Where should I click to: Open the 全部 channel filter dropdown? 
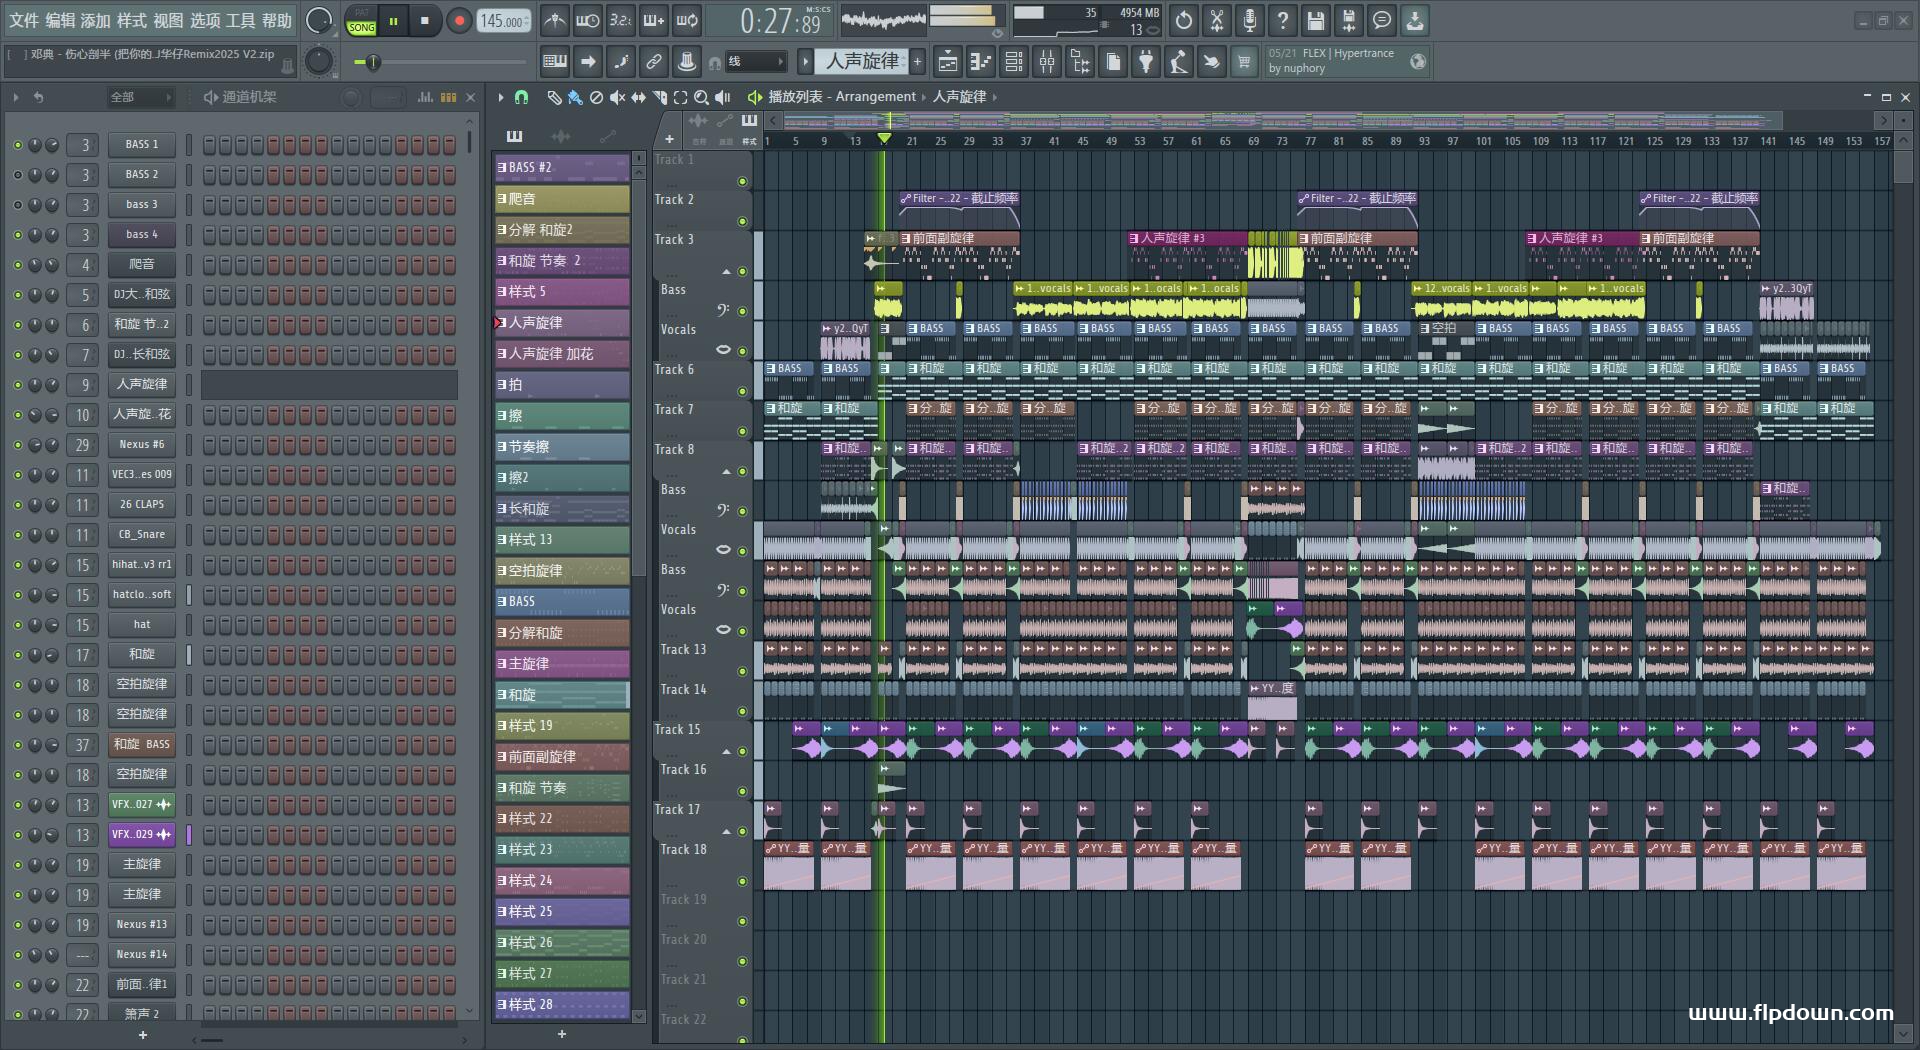[x=140, y=97]
